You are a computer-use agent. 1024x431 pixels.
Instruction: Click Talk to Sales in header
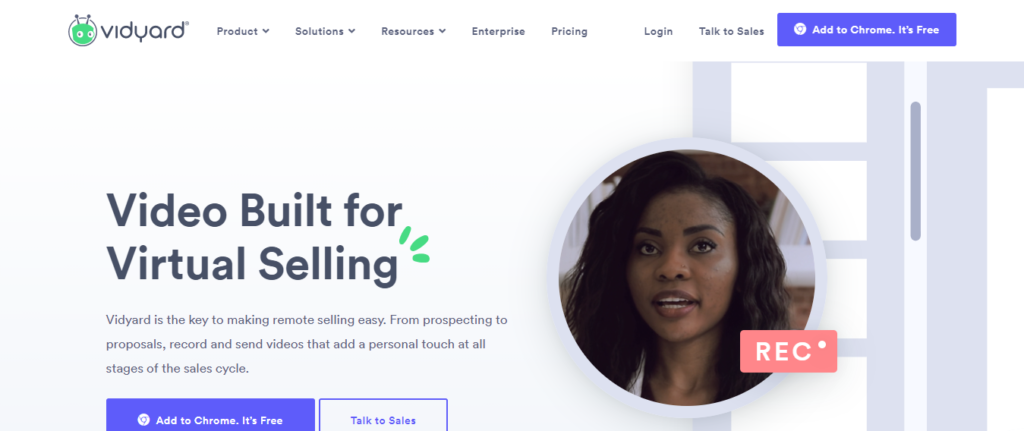(x=731, y=31)
